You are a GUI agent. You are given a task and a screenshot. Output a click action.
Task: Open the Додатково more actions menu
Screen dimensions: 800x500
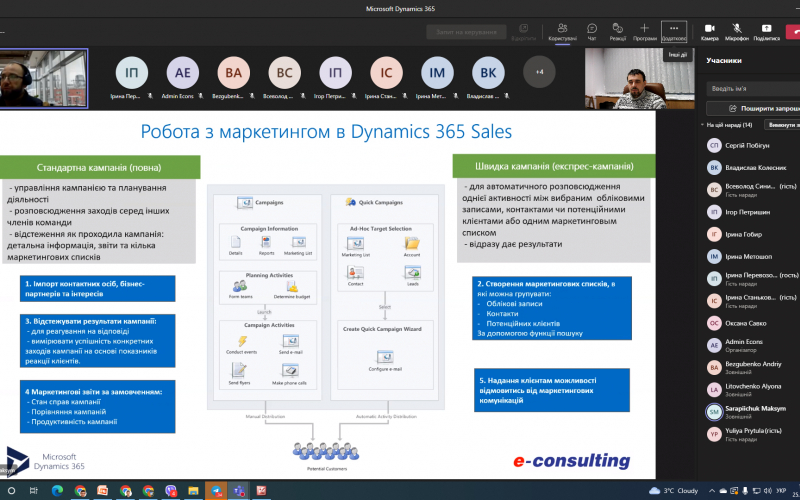tap(674, 32)
